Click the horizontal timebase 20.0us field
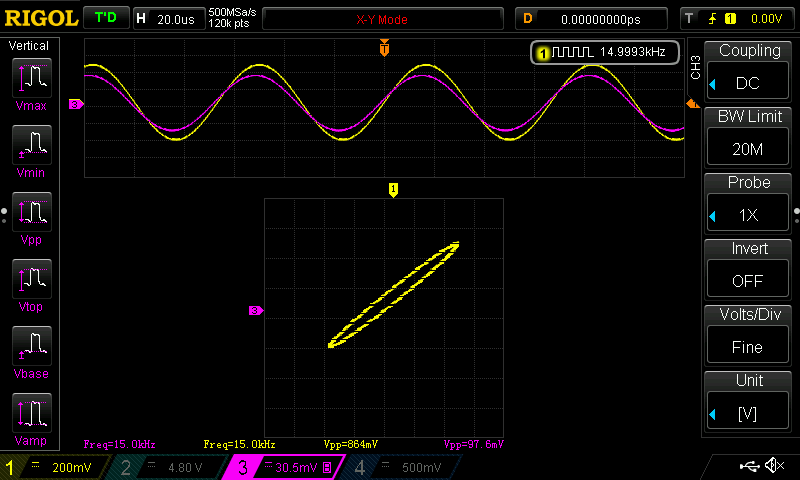 169,19
